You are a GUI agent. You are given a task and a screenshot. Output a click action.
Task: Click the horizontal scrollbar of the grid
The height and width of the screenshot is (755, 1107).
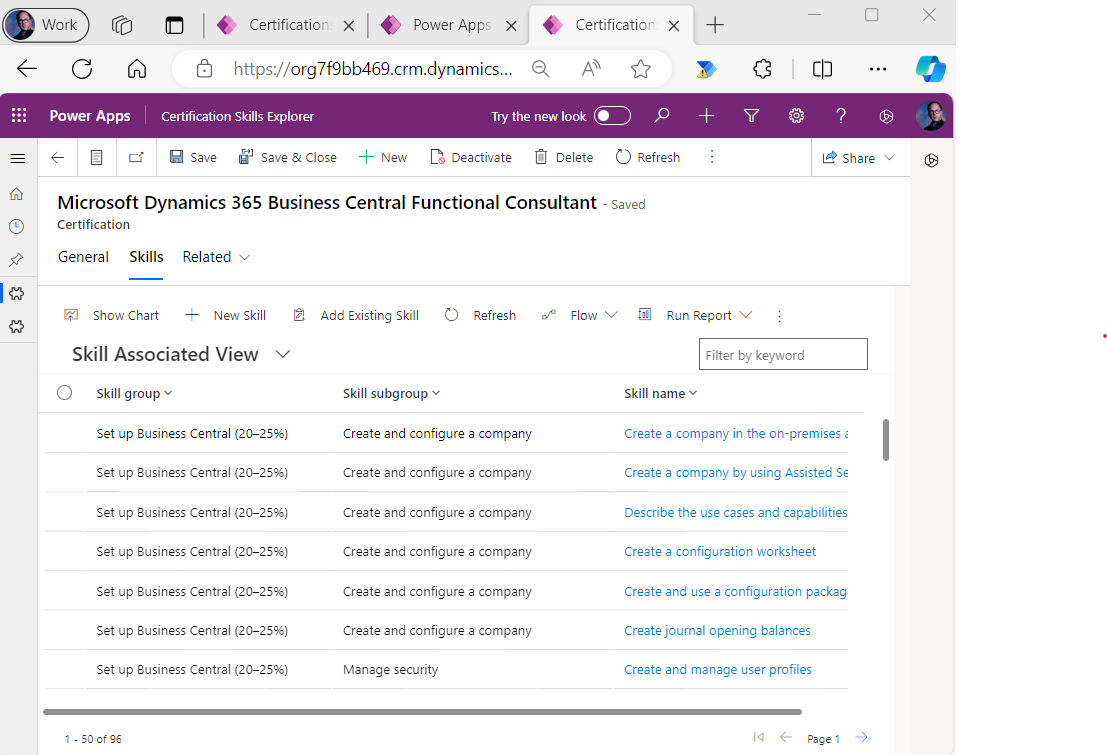click(422, 712)
